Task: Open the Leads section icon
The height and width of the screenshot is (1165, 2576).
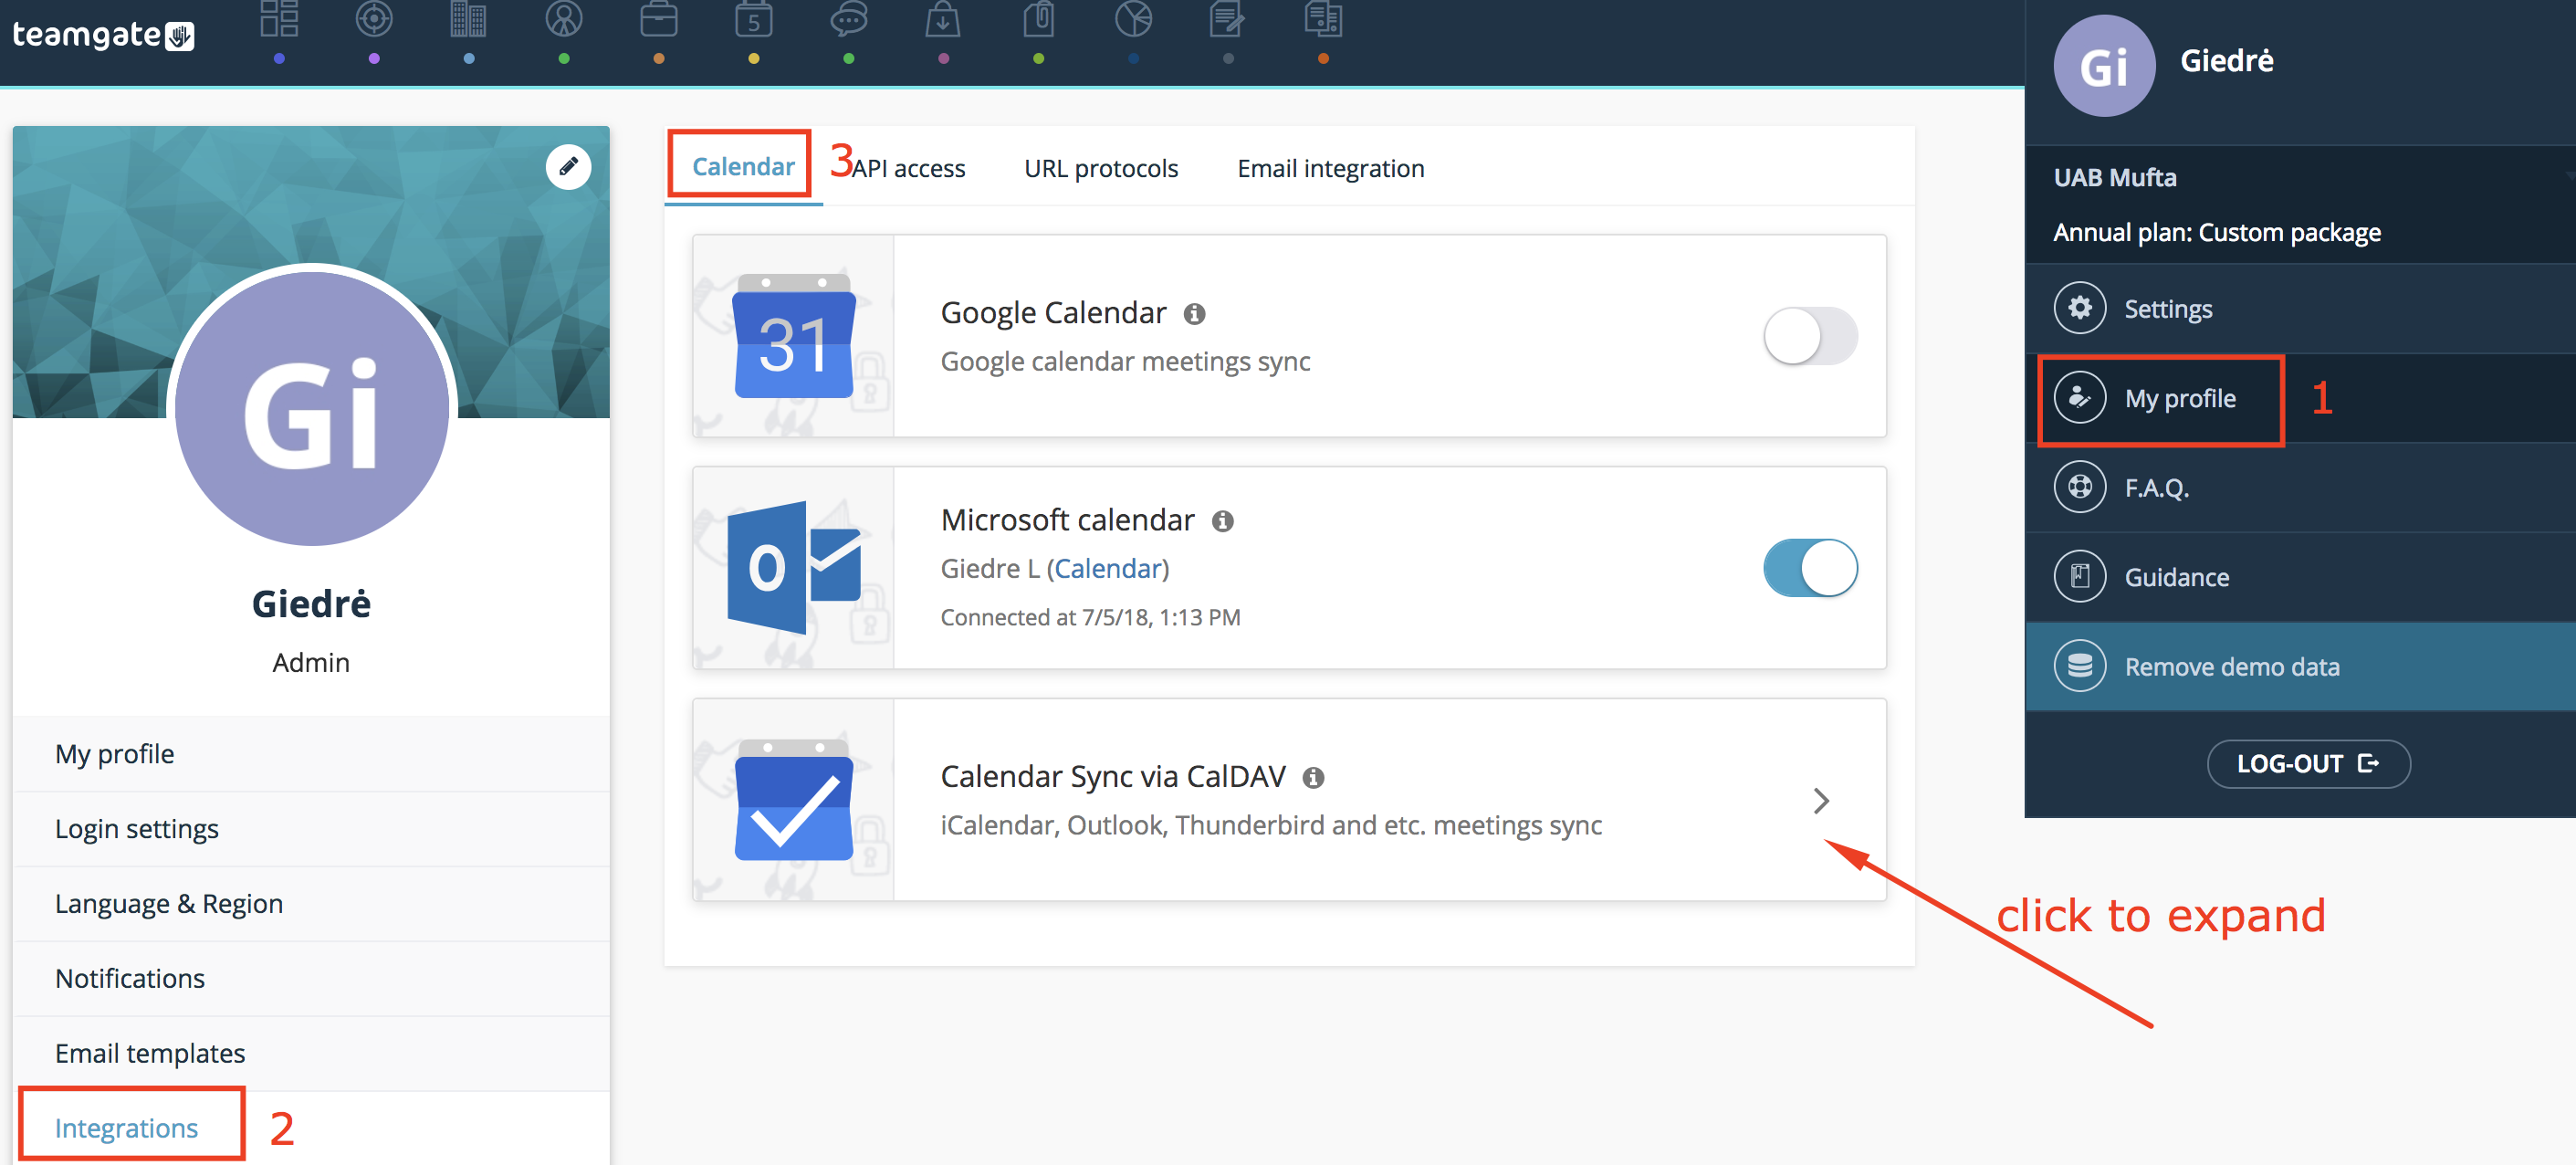Action: (x=374, y=23)
